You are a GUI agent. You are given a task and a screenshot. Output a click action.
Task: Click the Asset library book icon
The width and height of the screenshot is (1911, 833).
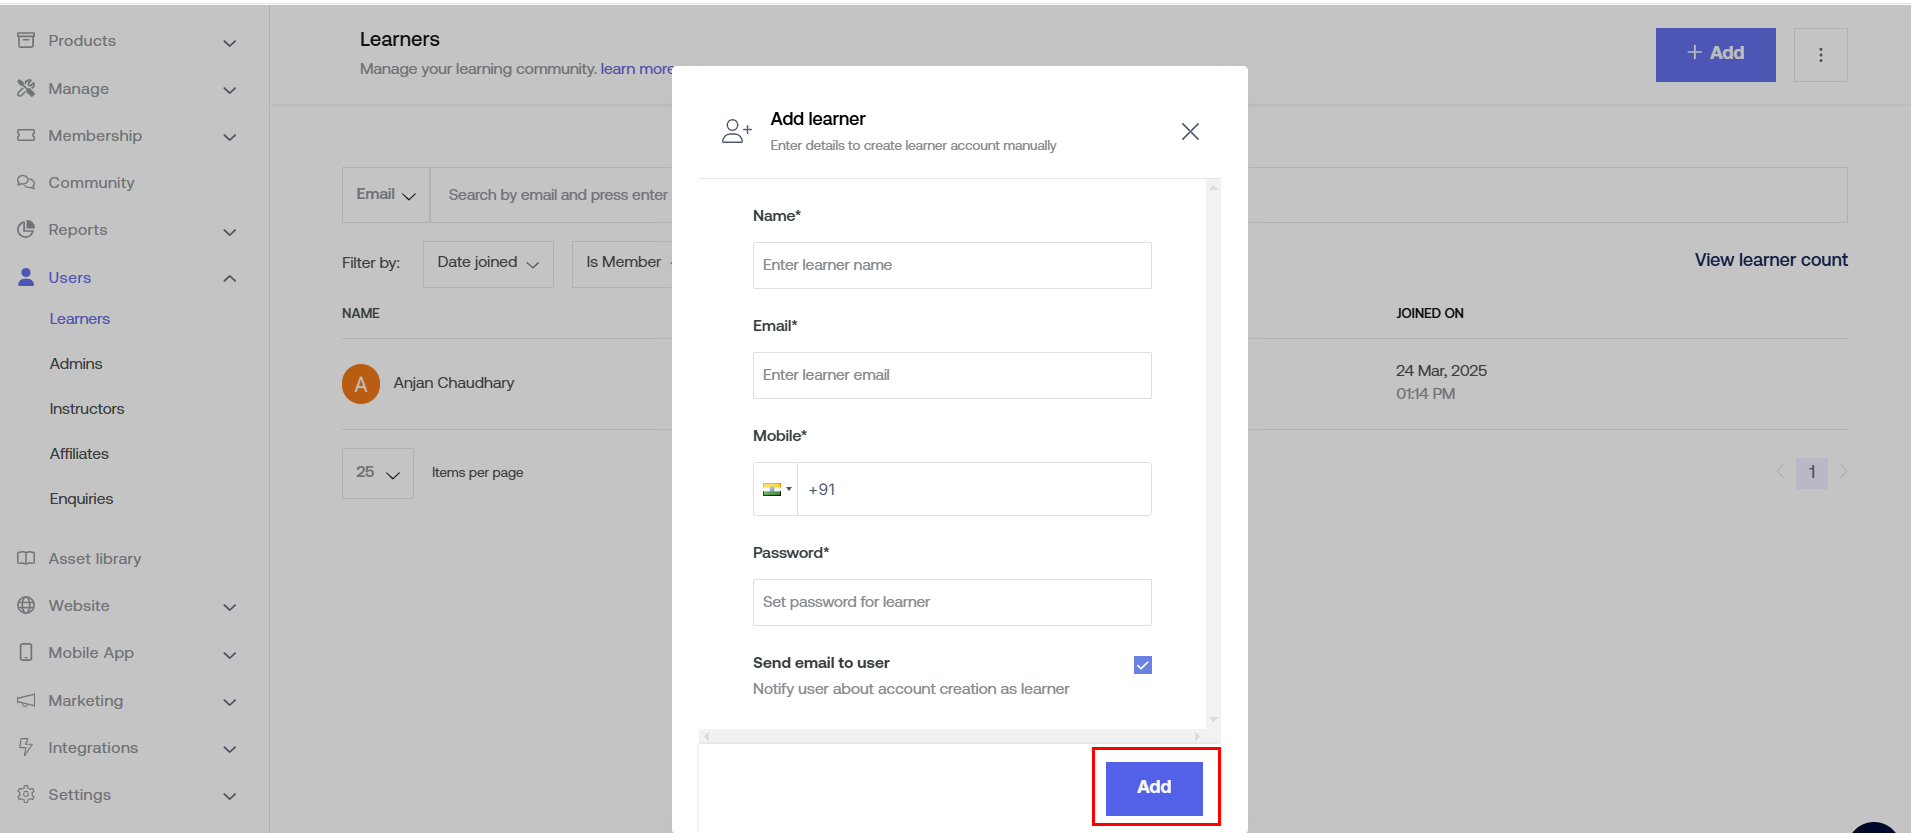coord(26,558)
